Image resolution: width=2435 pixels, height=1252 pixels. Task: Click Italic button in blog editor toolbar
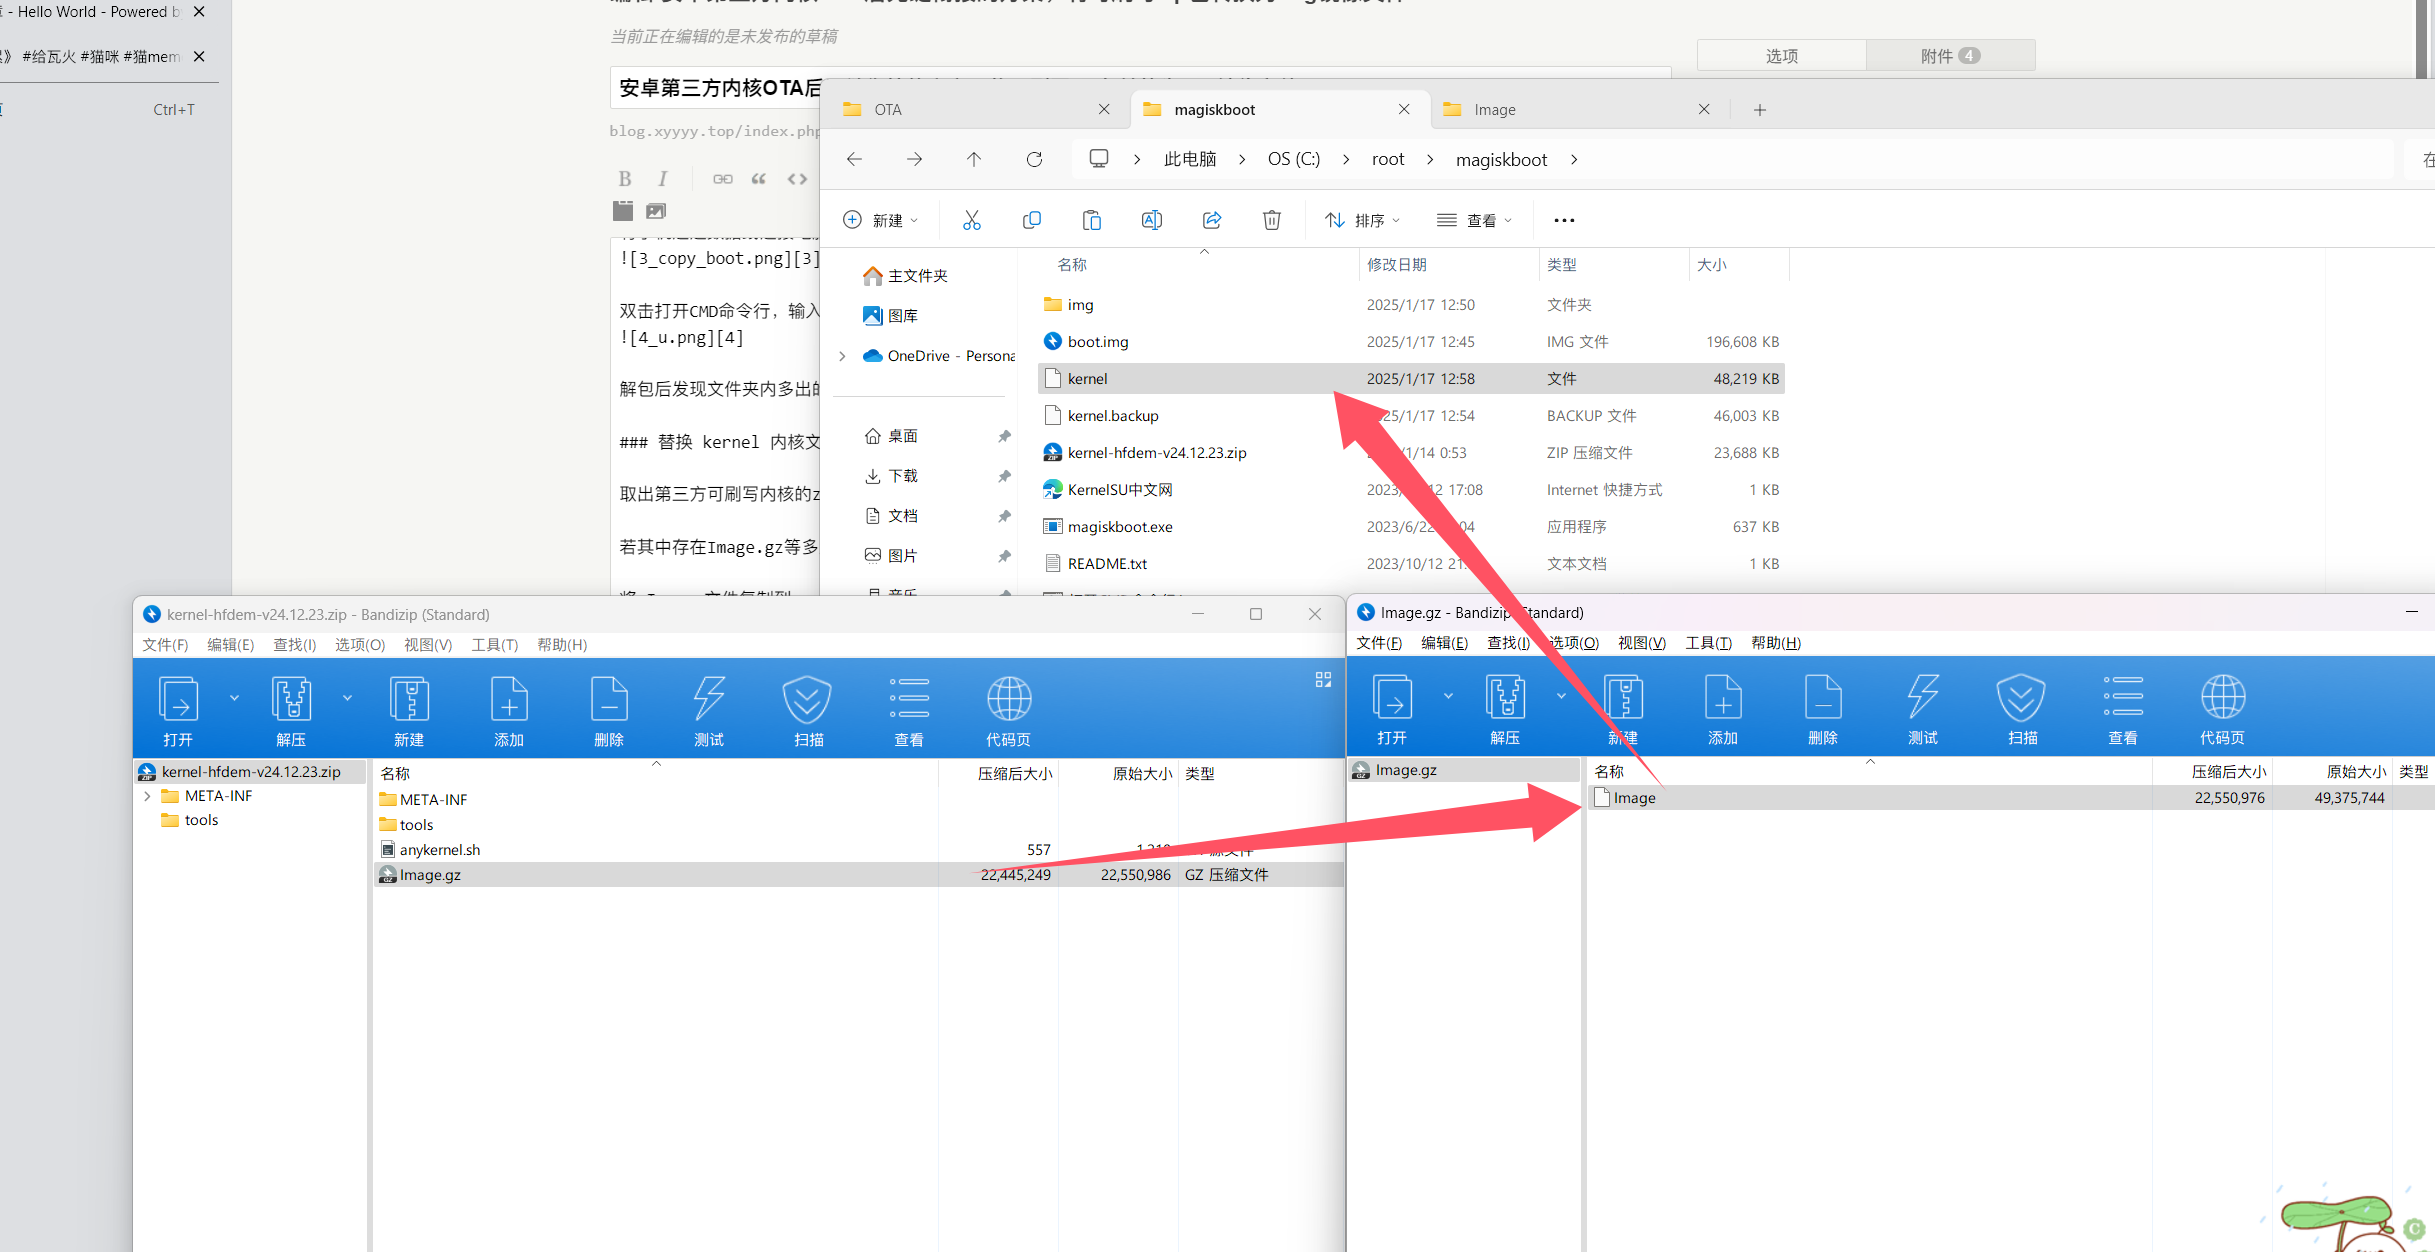click(662, 179)
